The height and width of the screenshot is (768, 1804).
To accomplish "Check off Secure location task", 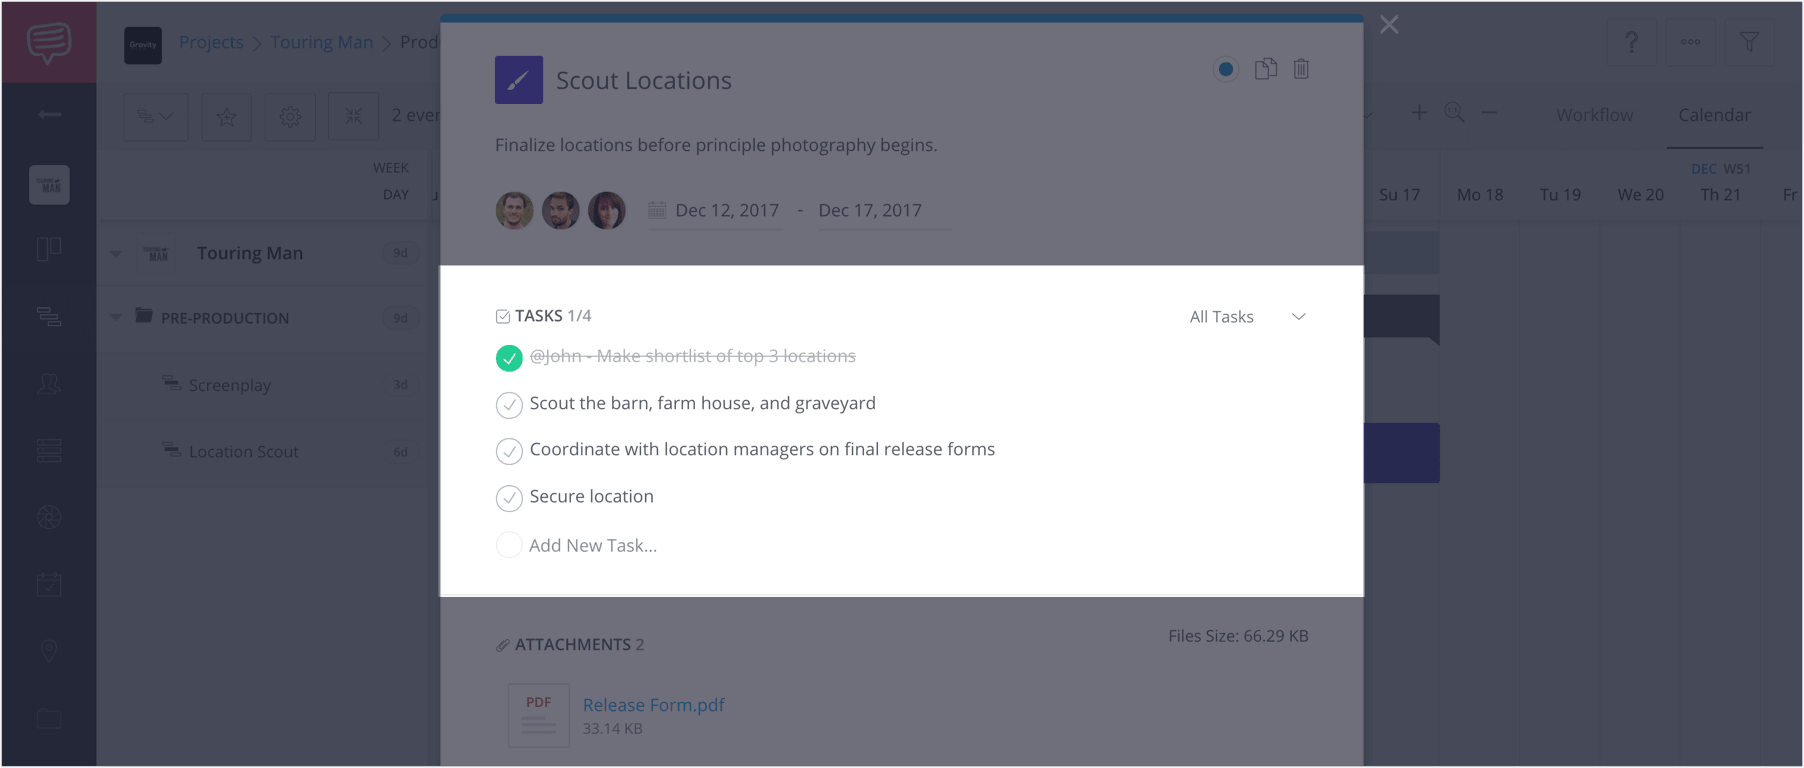I will [x=509, y=498].
